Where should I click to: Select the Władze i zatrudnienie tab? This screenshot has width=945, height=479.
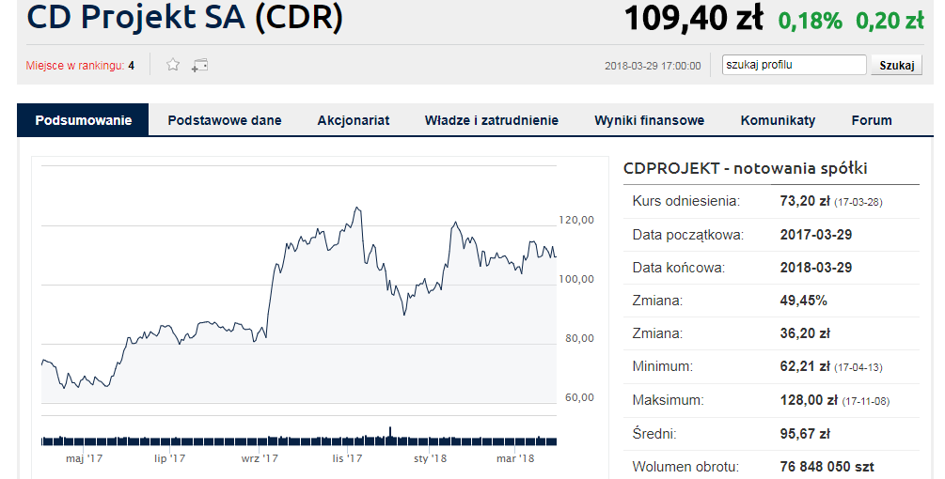[492, 121]
